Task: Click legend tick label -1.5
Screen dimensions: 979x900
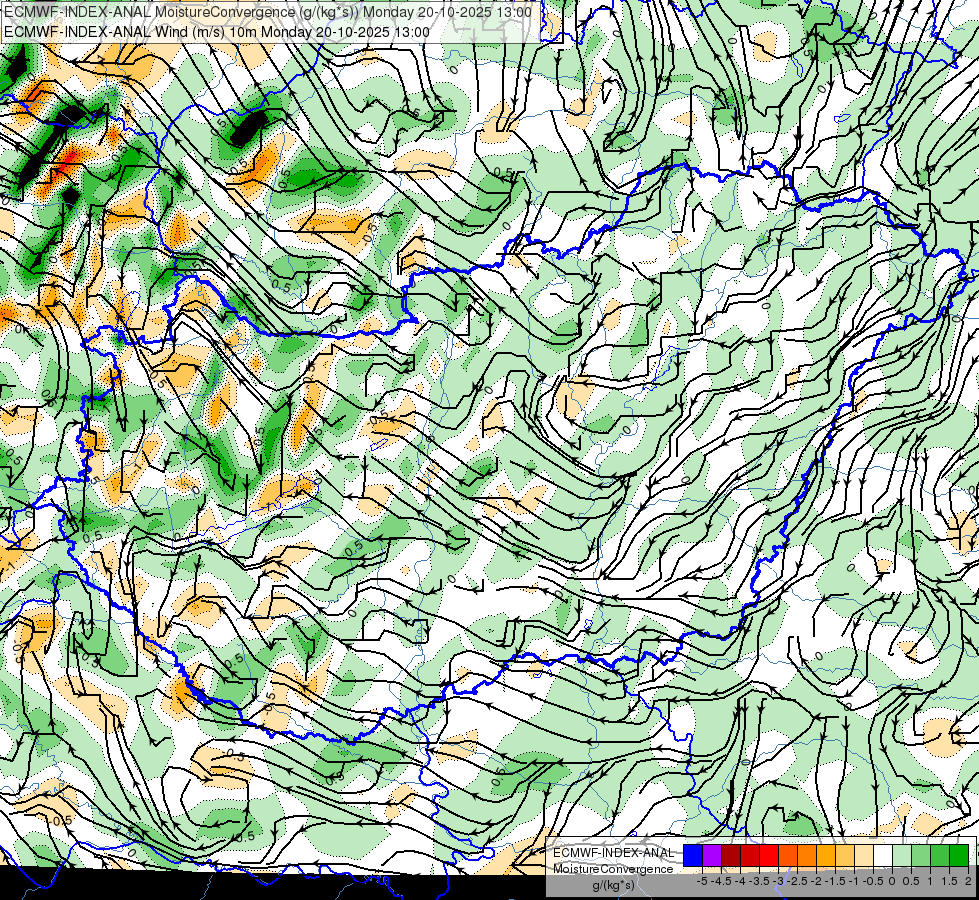Action: coord(835,881)
